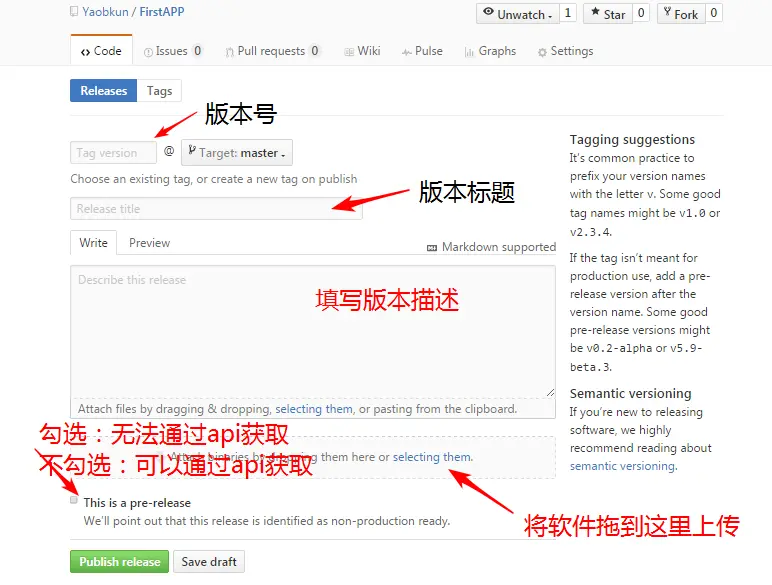Open the Pulse tab
Viewport: 772px width, 585px height.
pyautogui.click(x=422, y=51)
